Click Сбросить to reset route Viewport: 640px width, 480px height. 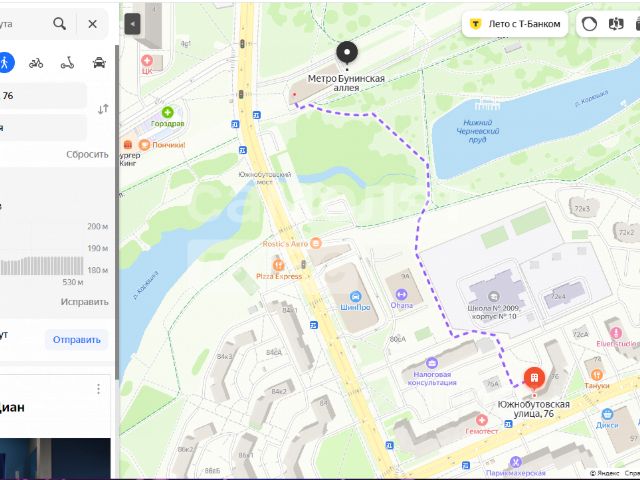pyautogui.click(x=87, y=154)
